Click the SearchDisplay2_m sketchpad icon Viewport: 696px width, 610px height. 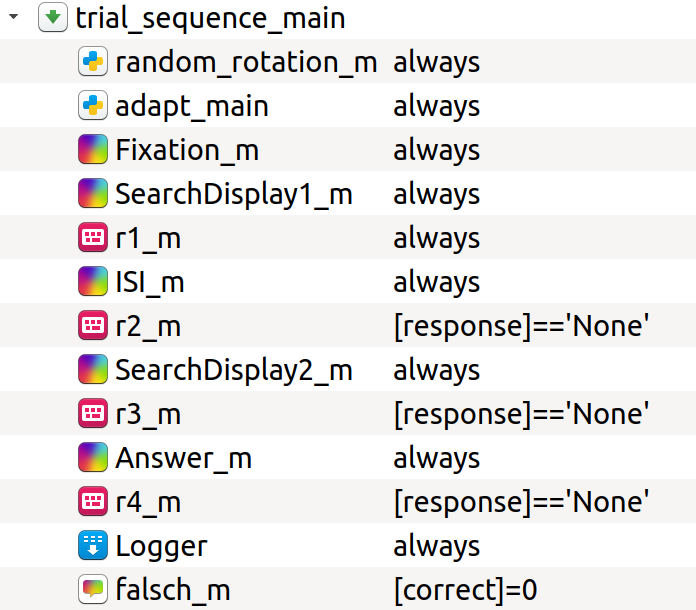93,369
